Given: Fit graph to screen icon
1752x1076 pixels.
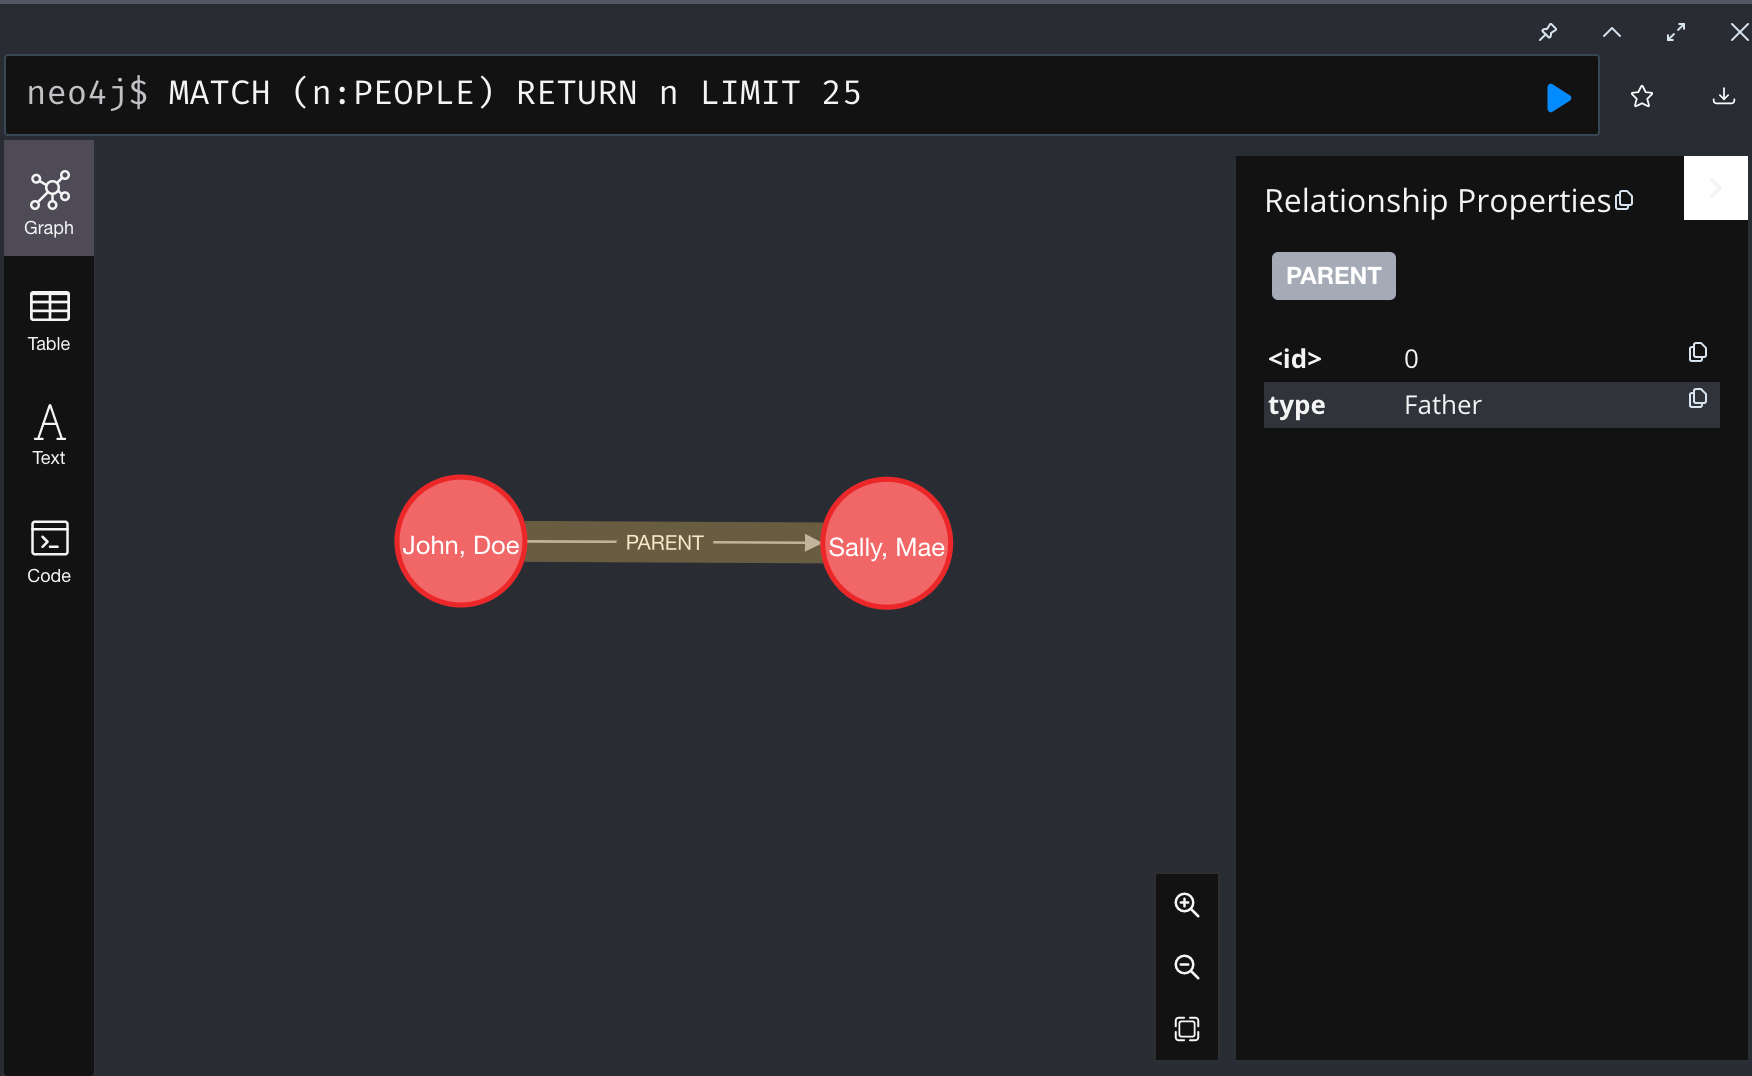Looking at the screenshot, I should [x=1187, y=1029].
